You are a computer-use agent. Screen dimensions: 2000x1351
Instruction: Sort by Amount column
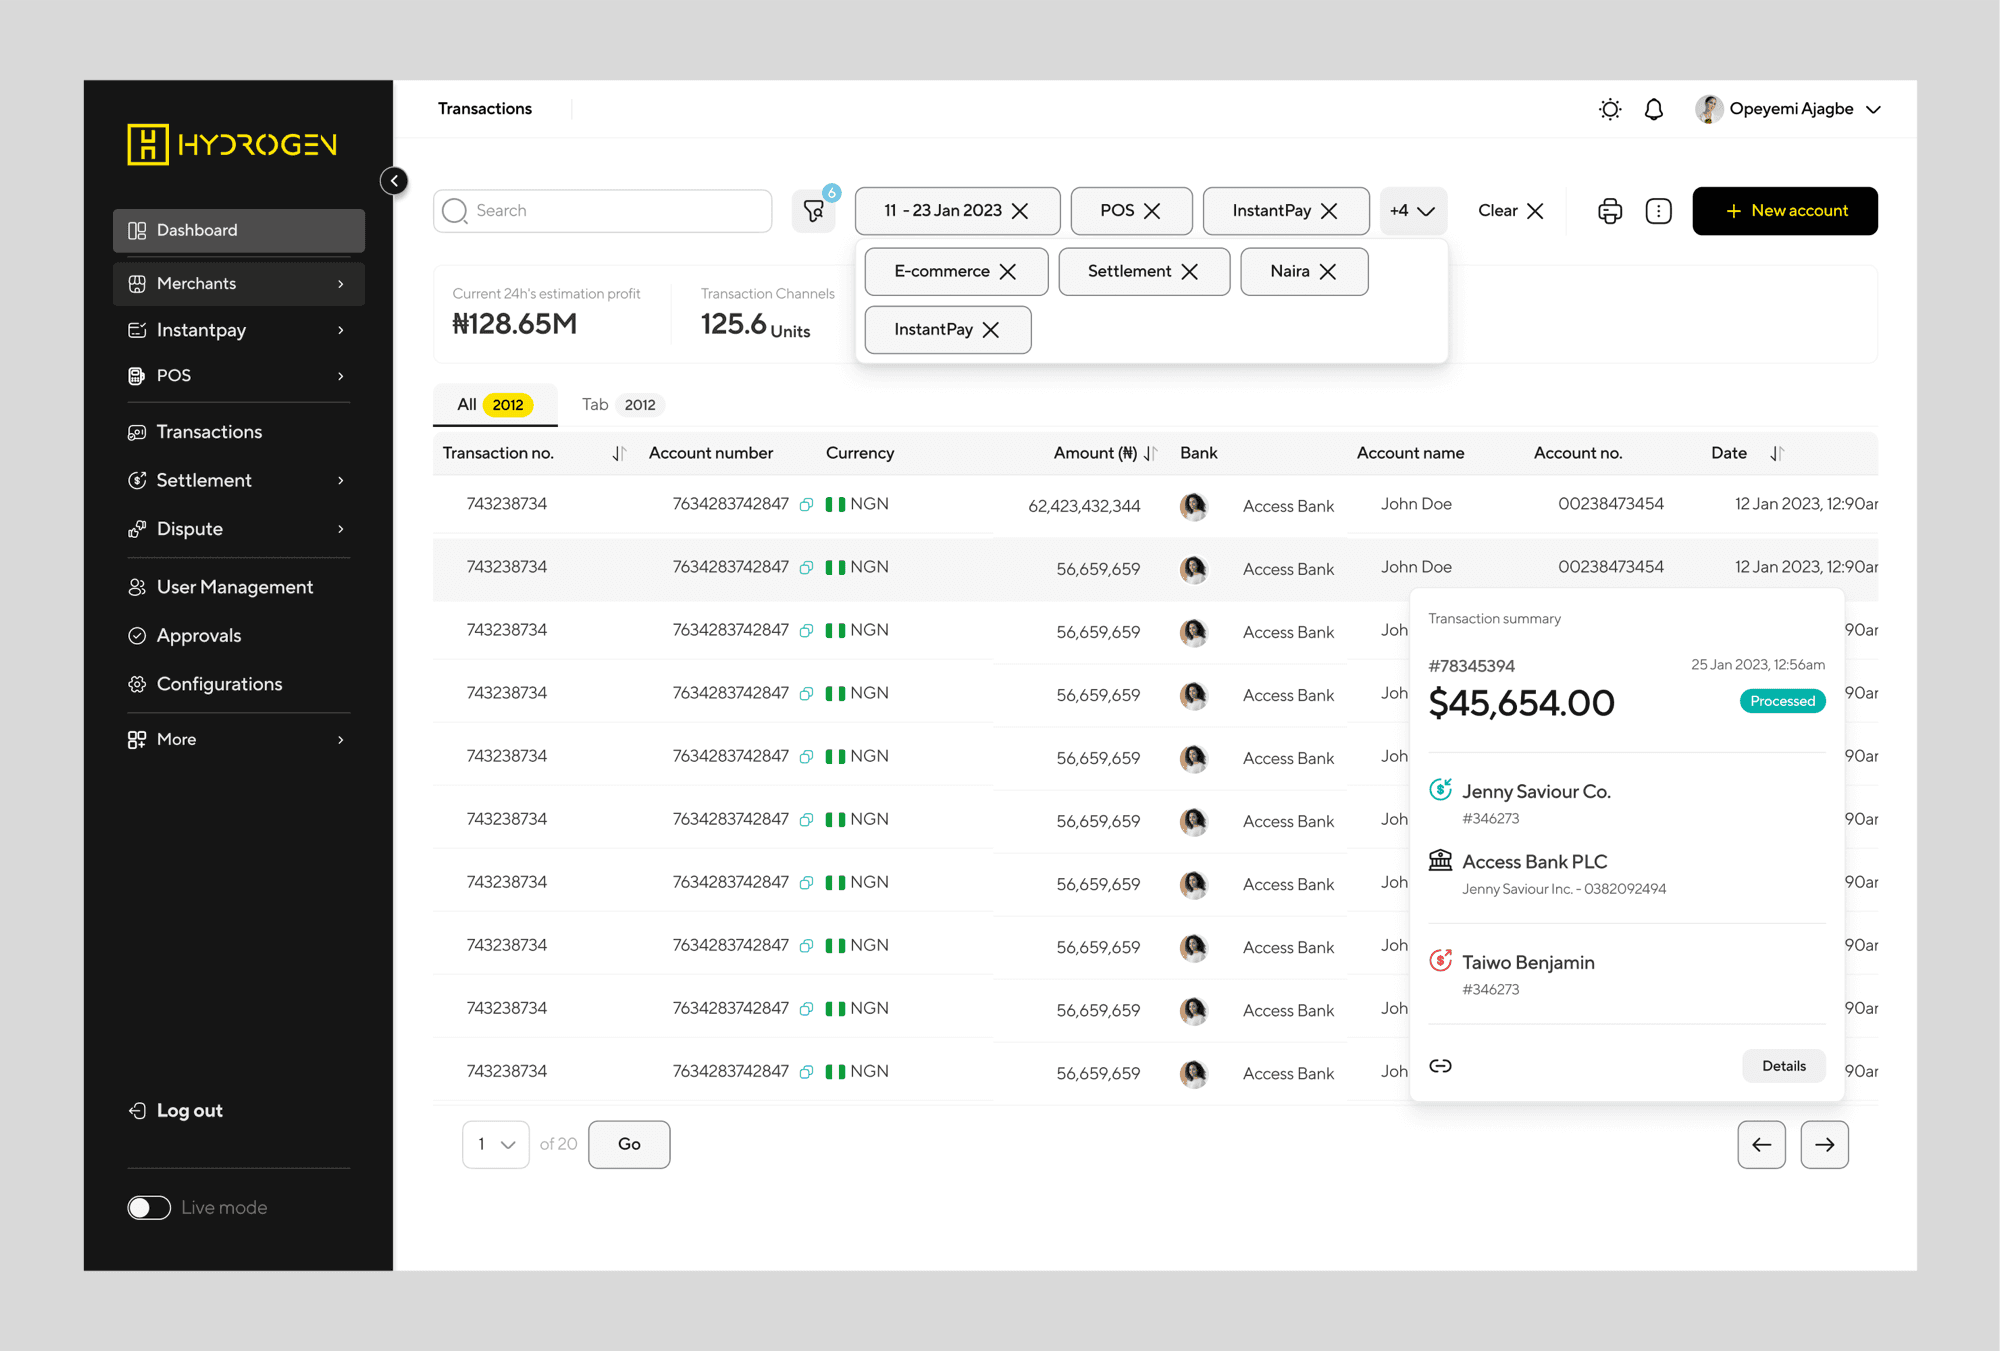[x=1150, y=454]
